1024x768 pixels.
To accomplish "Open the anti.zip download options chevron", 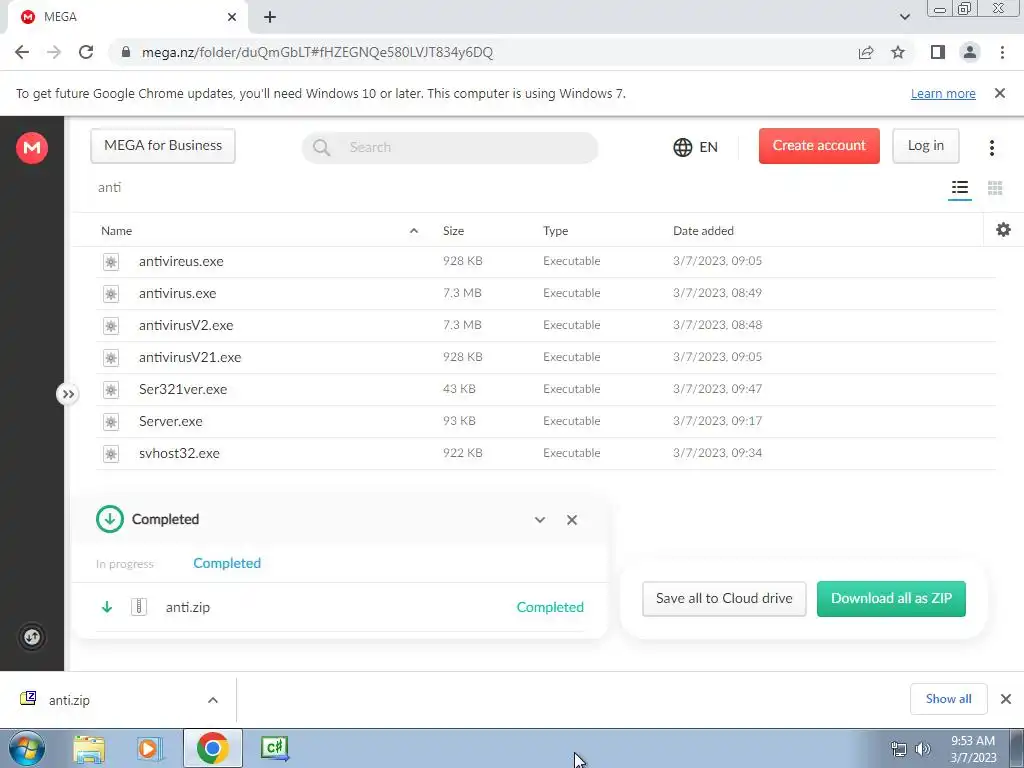I will coord(213,700).
